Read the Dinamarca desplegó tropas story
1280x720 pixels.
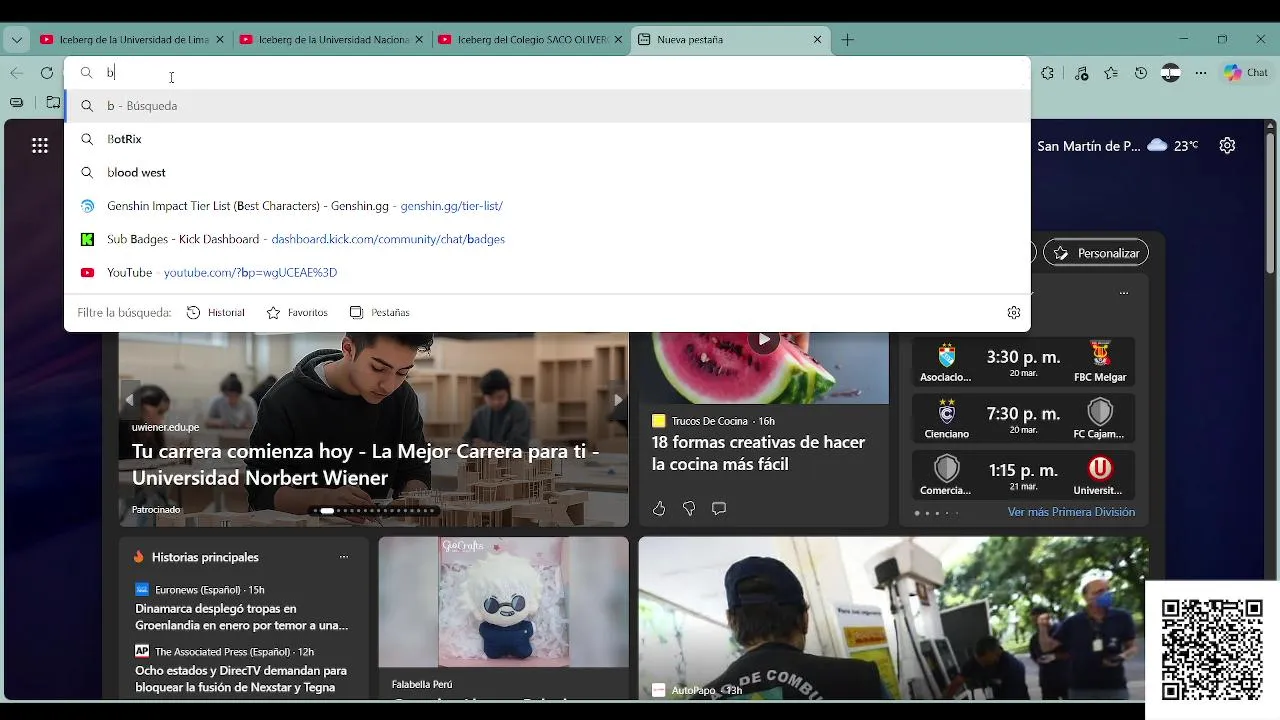point(242,617)
